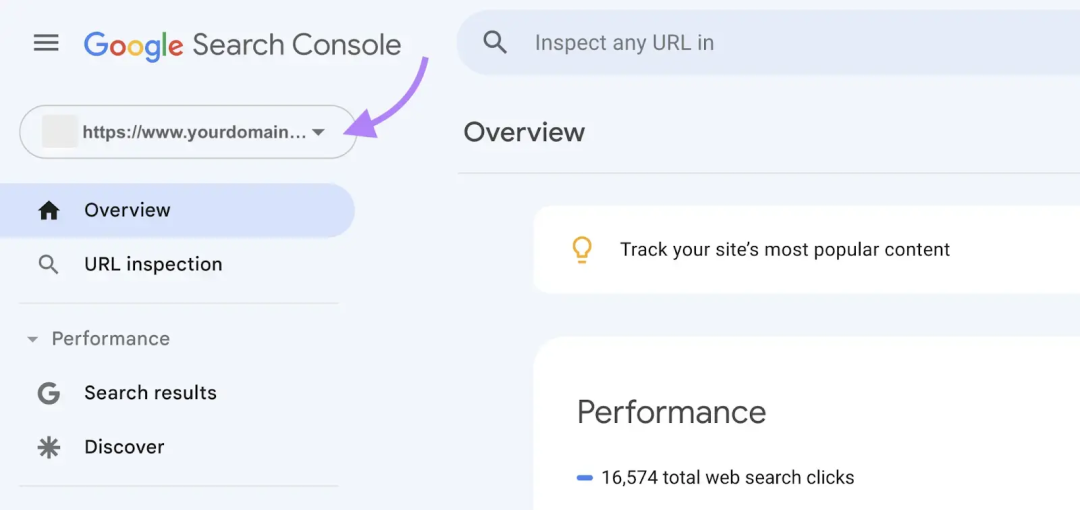Click the Overview home icon
Screen dimensions: 1080x510
[49, 211]
